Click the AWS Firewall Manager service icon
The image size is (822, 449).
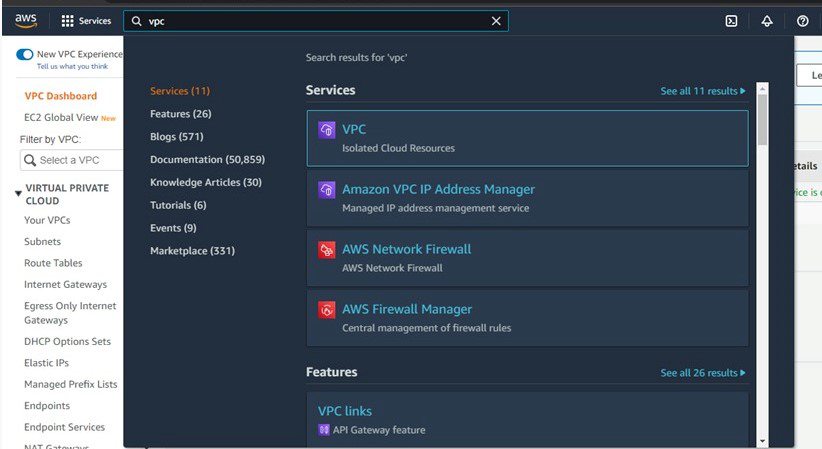pyautogui.click(x=327, y=309)
